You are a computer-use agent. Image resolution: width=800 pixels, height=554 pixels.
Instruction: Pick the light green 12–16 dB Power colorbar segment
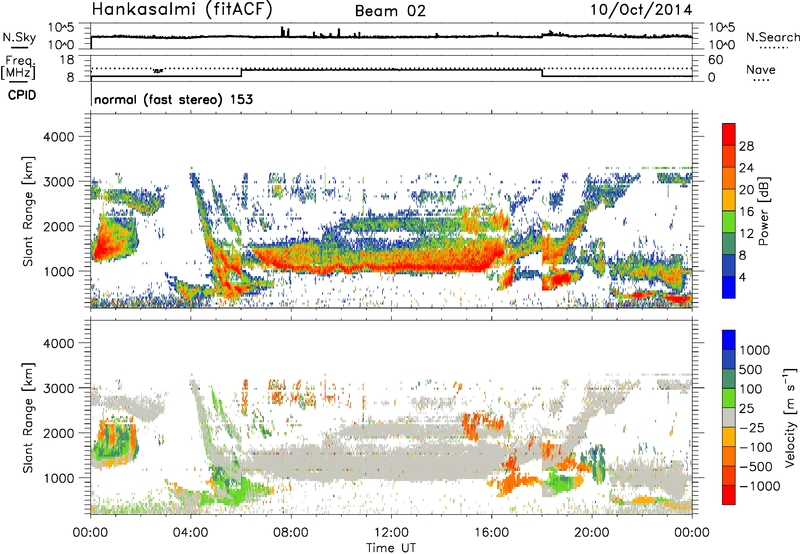coord(729,222)
